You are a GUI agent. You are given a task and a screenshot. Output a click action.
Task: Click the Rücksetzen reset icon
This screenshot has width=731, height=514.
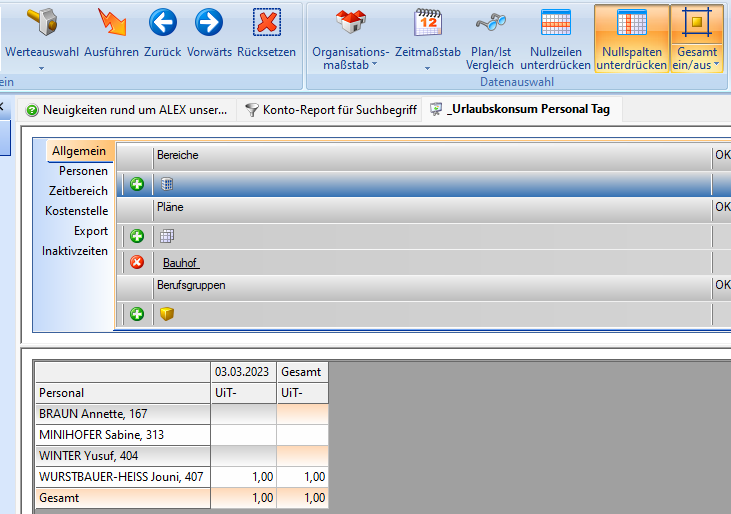[x=266, y=23]
